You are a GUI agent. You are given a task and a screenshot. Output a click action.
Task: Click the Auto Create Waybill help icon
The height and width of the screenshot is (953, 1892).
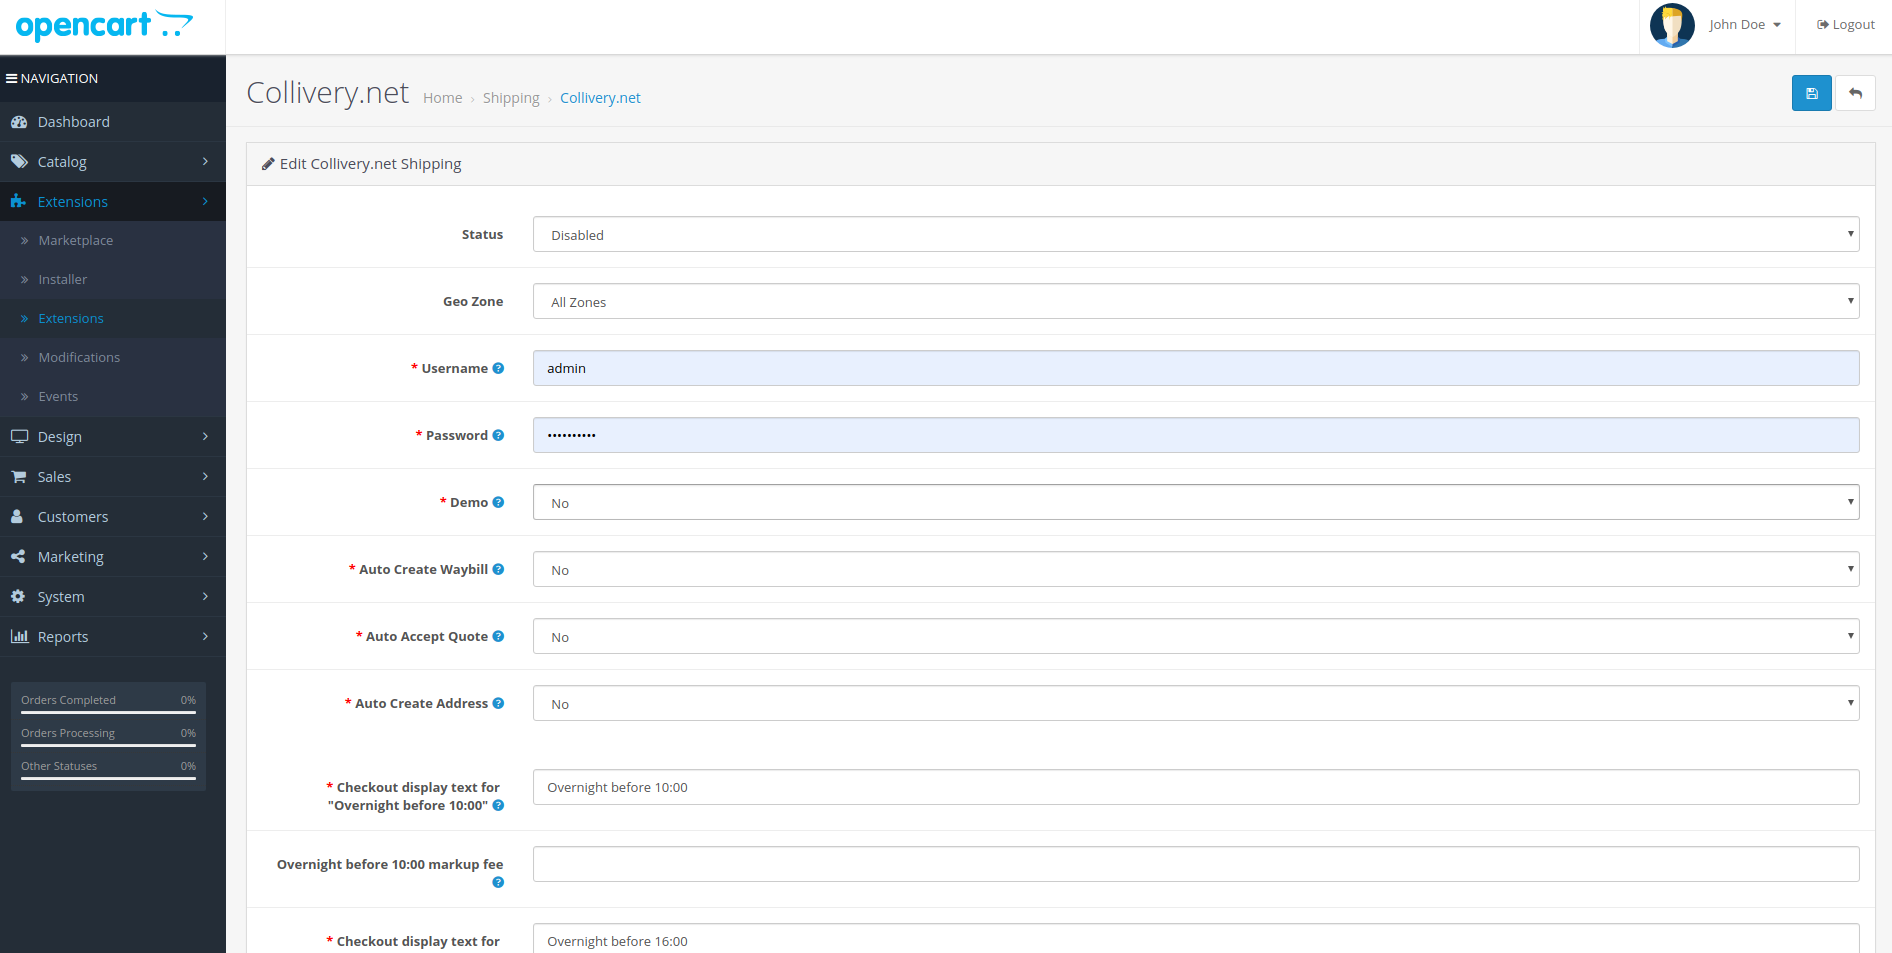click(498, 569)
